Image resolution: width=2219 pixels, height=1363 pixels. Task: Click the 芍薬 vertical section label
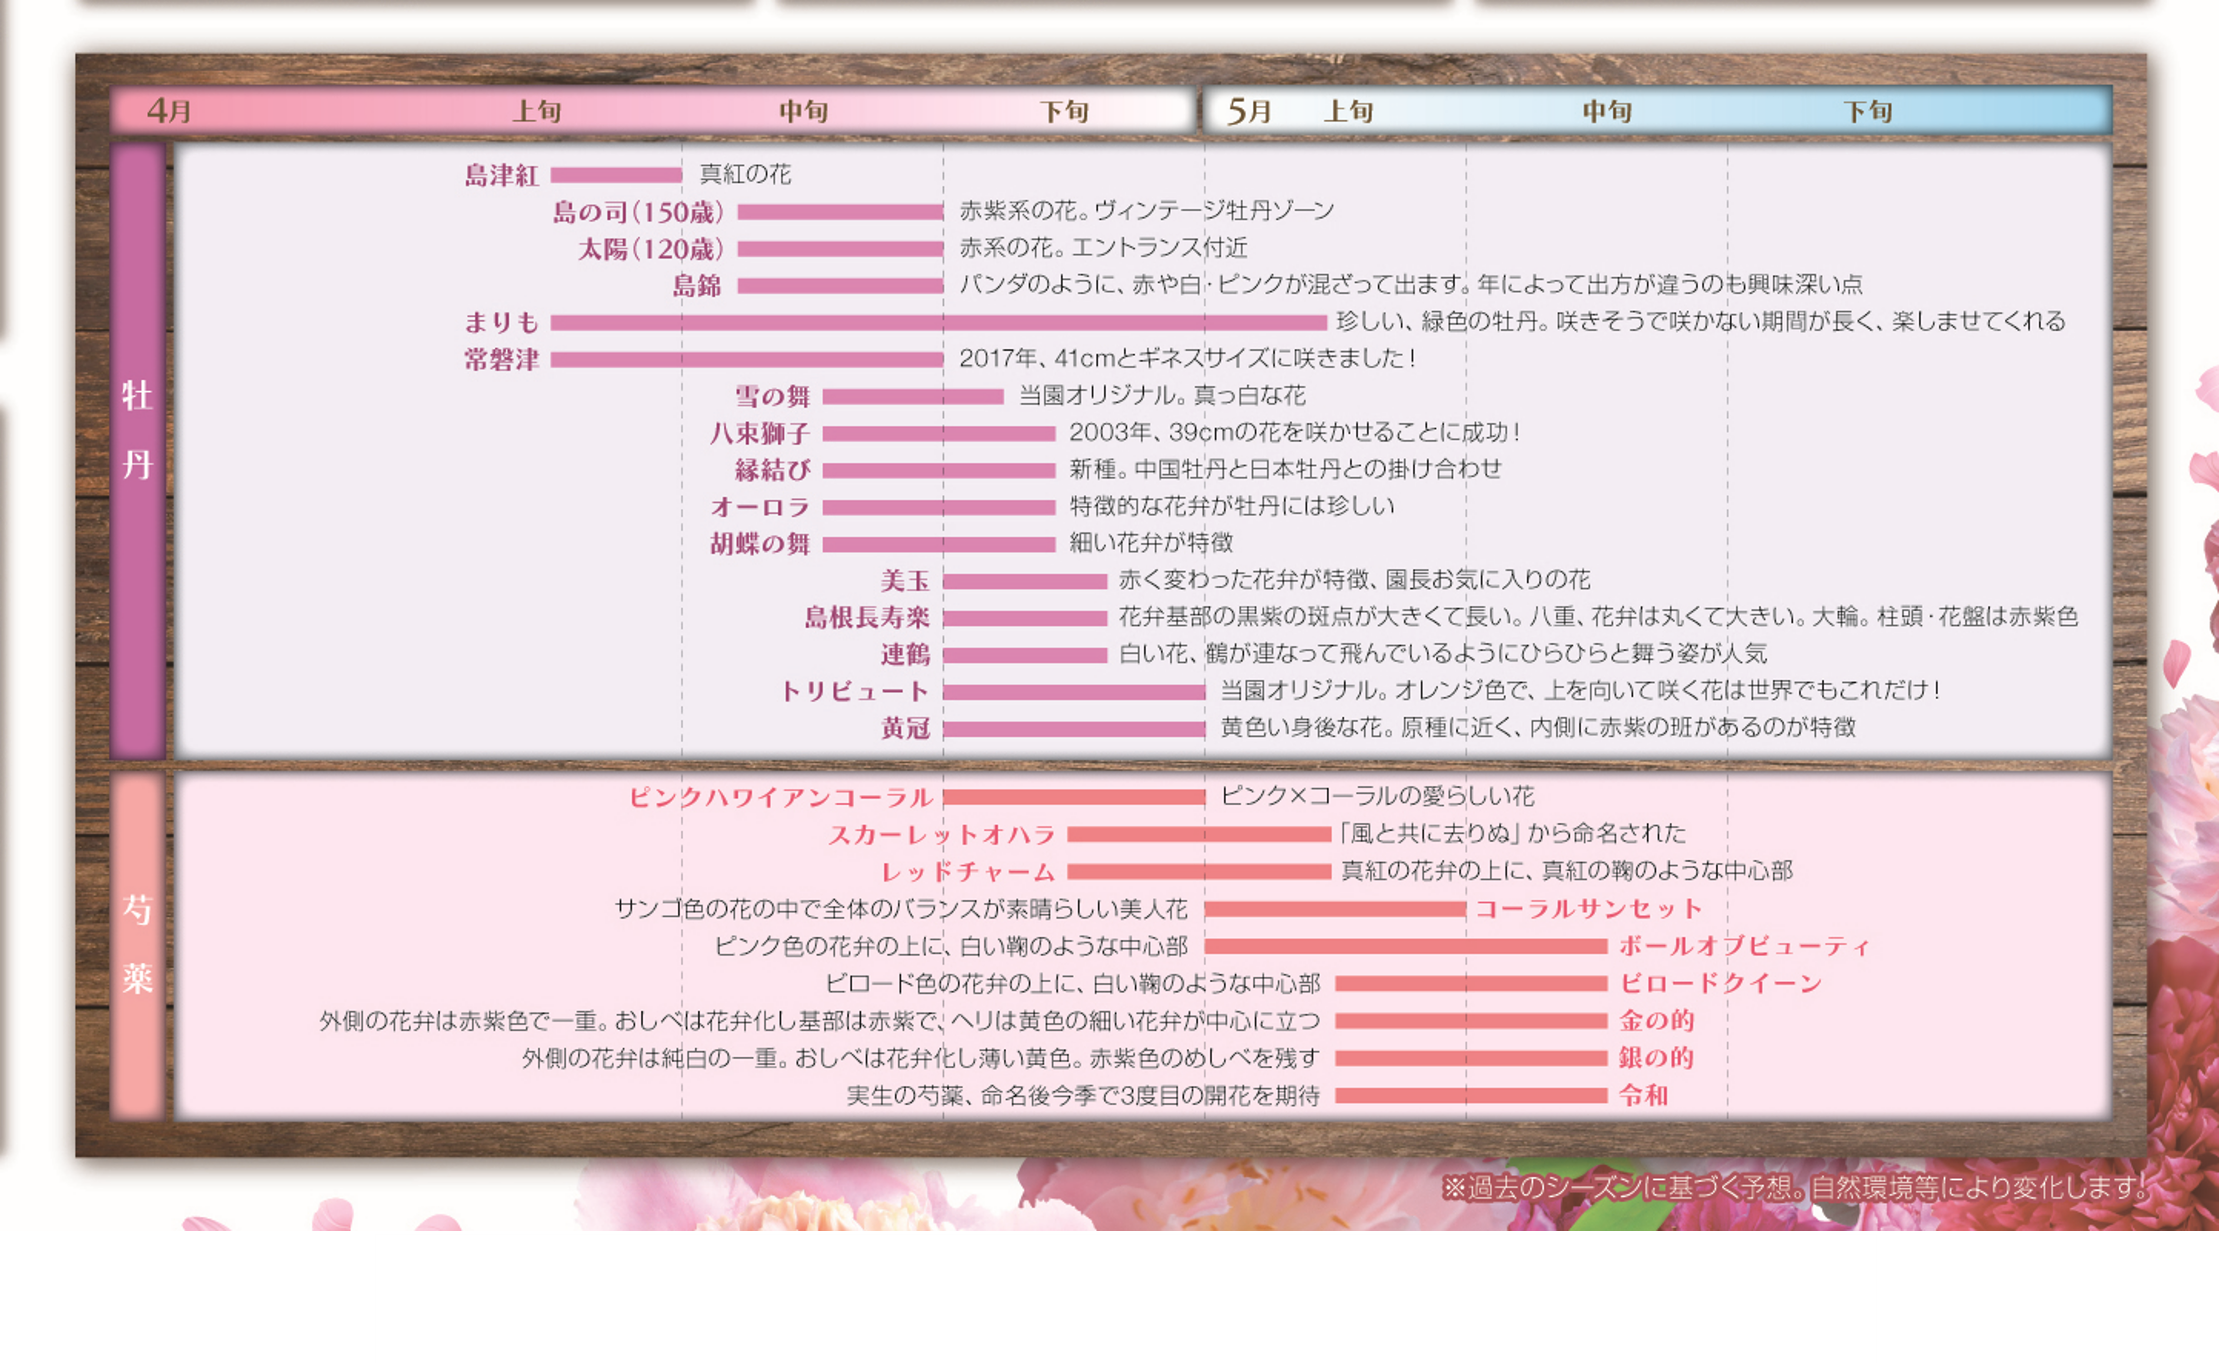pyautogui.click(x=137, y=944)
